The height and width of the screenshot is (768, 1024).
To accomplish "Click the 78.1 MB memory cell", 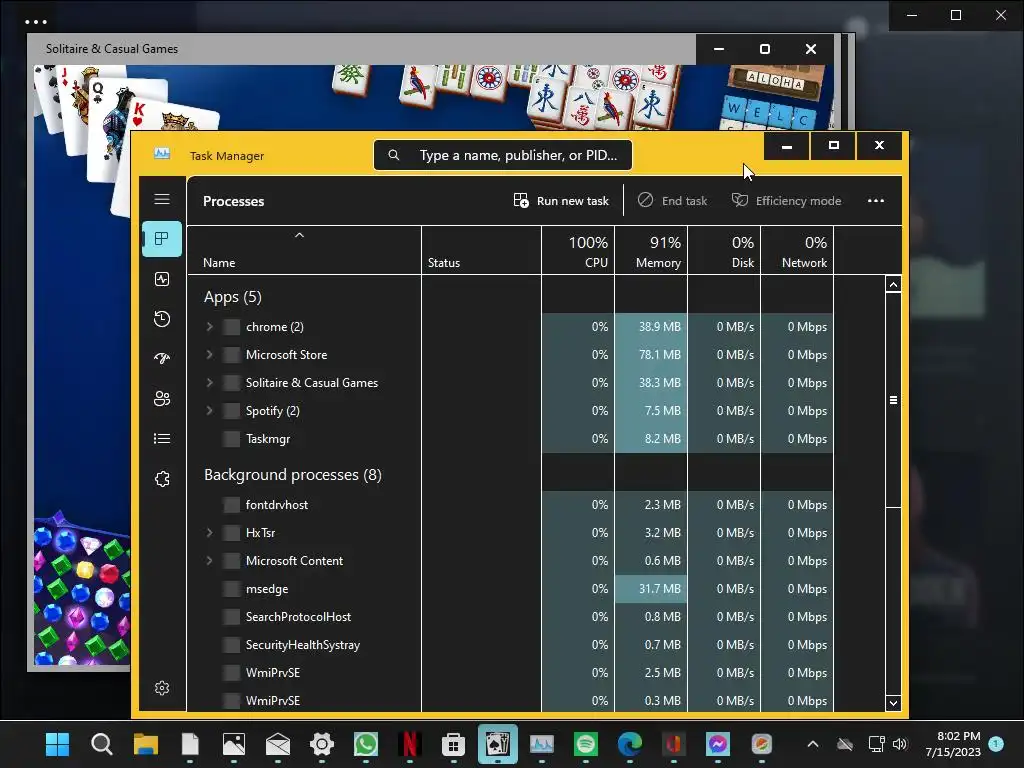I will tap(651, 355).
